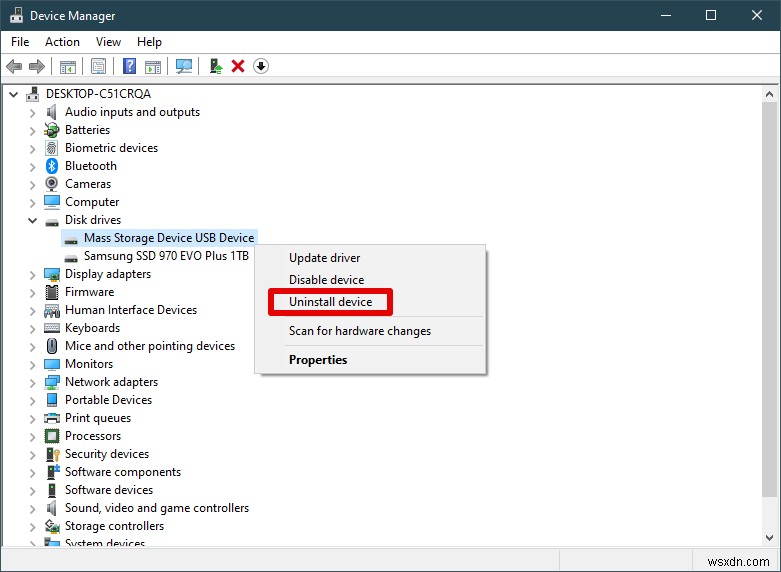Select the DESKTOP-C51CRQA computer name
This screenshot has height=572, width=781.
tap(98, 94)
